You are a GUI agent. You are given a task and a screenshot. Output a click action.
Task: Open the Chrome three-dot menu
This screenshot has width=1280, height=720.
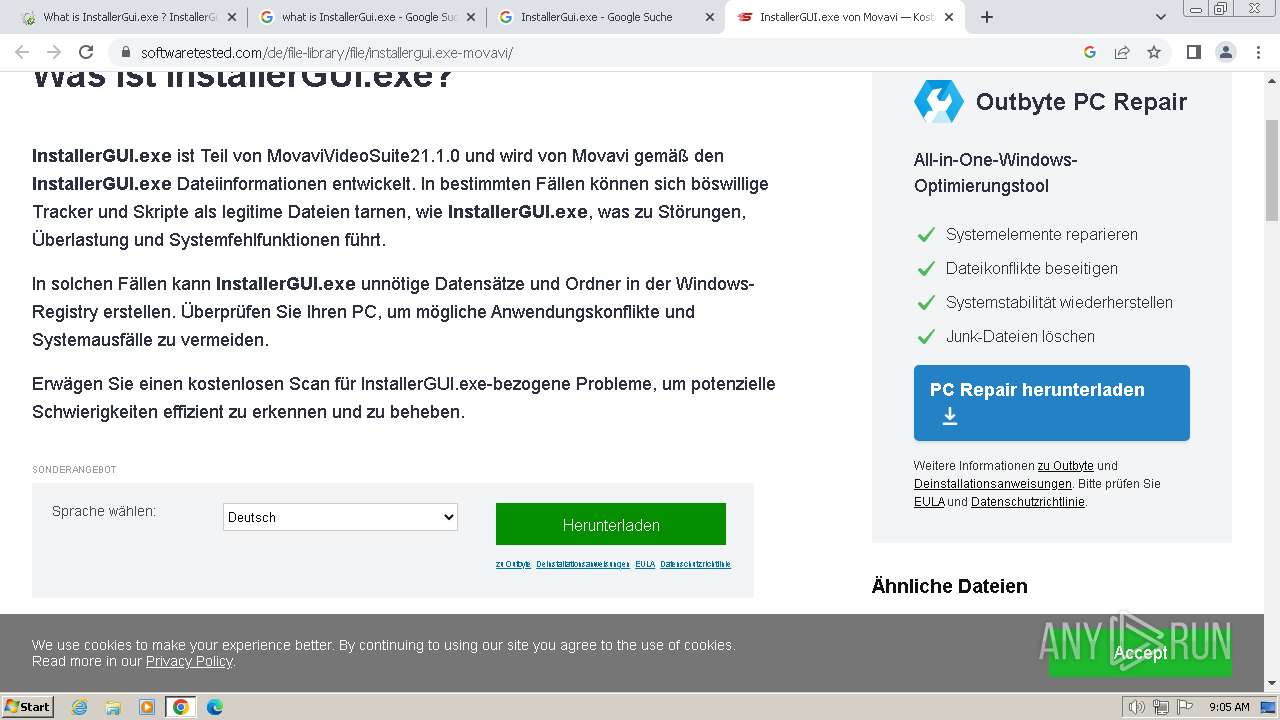click(1257, 52)
